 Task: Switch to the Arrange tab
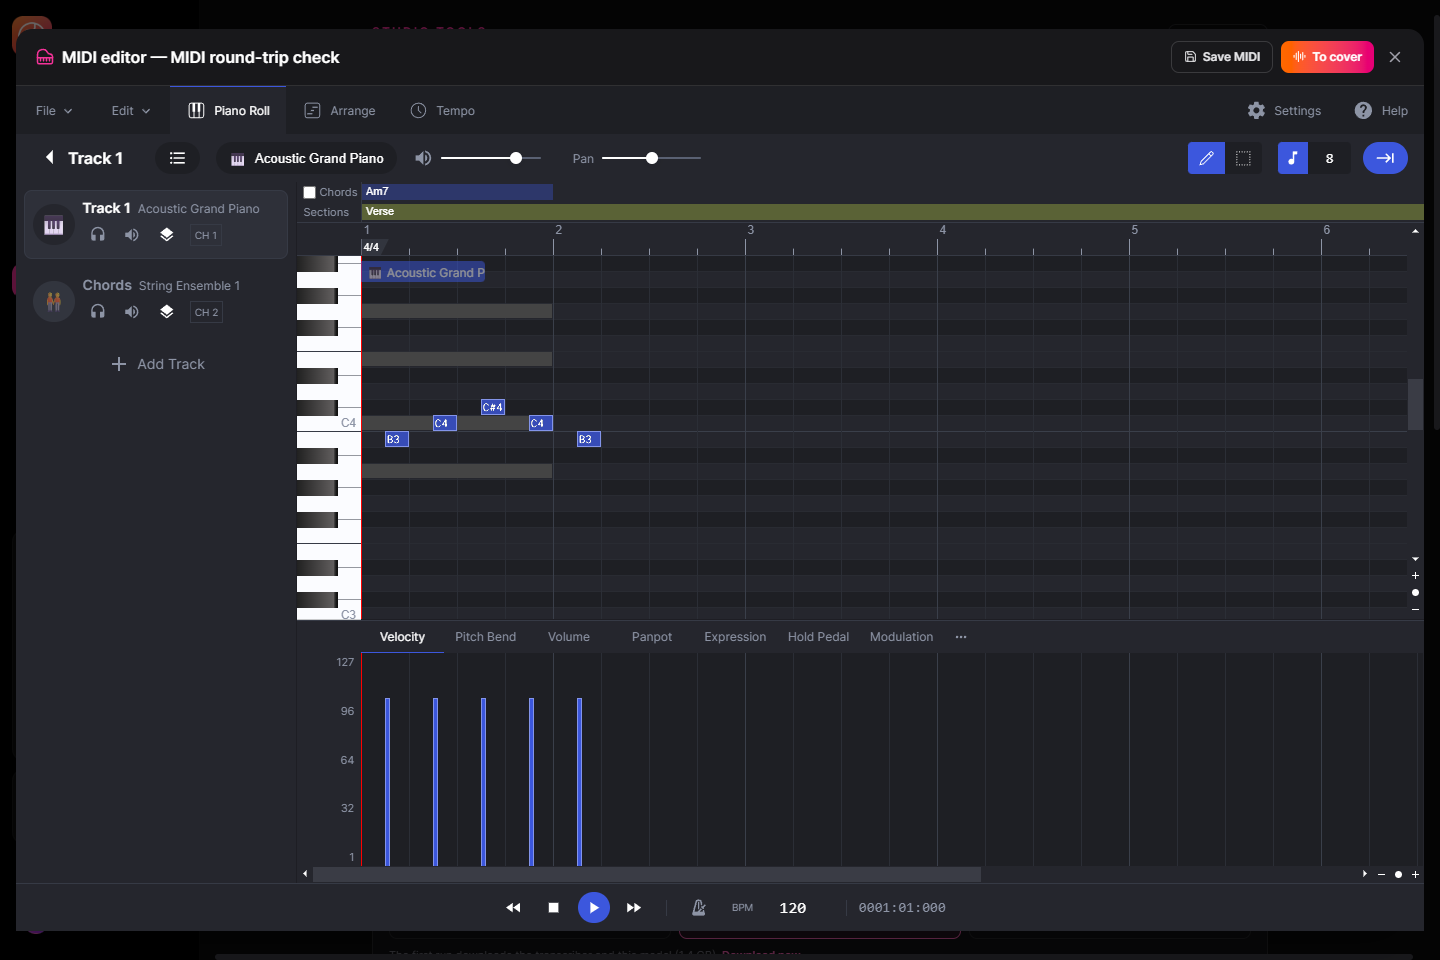340,110
